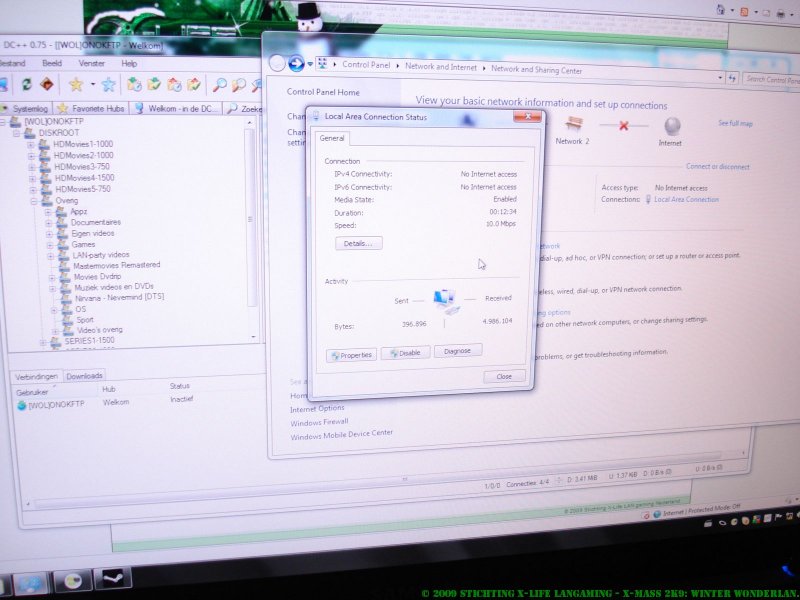Click the green Reconnect arrows icon in DC++
Viewport: 800px width, 600px height.
27,85
